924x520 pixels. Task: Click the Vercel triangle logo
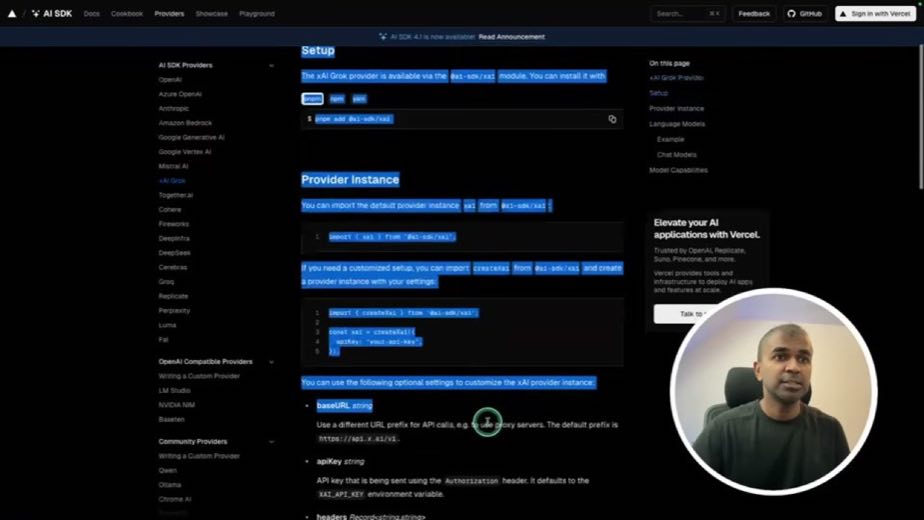click(12, 14)
